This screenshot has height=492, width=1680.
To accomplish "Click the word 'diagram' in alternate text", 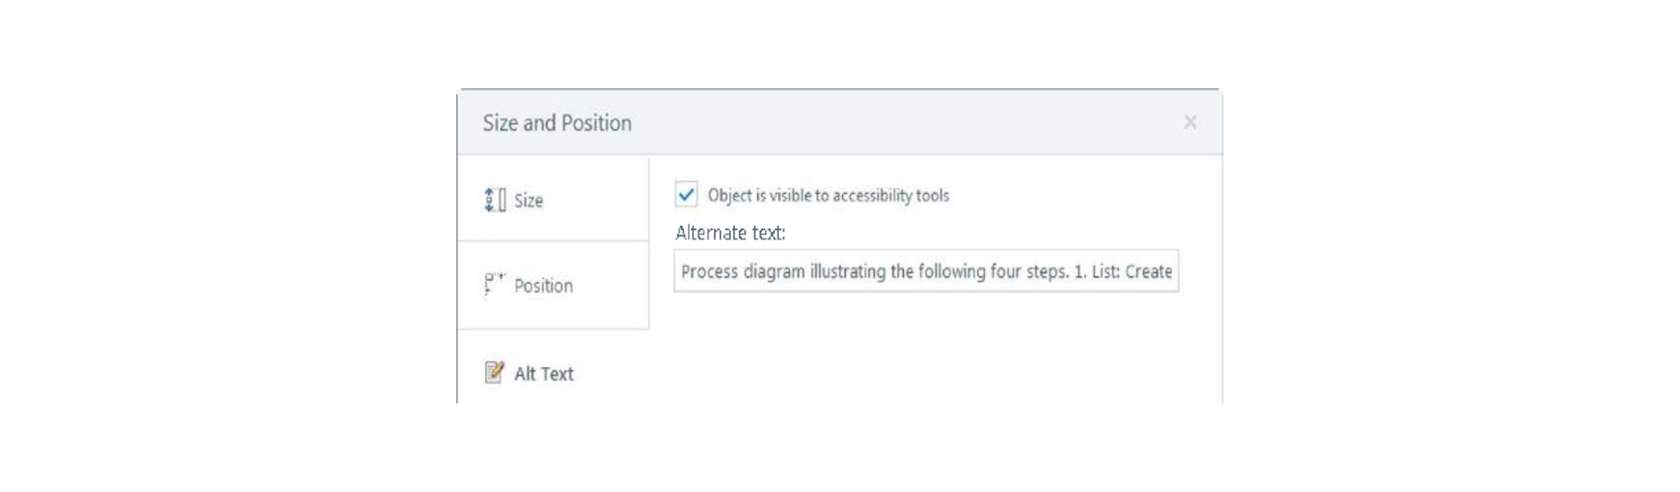I will click(774, 272).
